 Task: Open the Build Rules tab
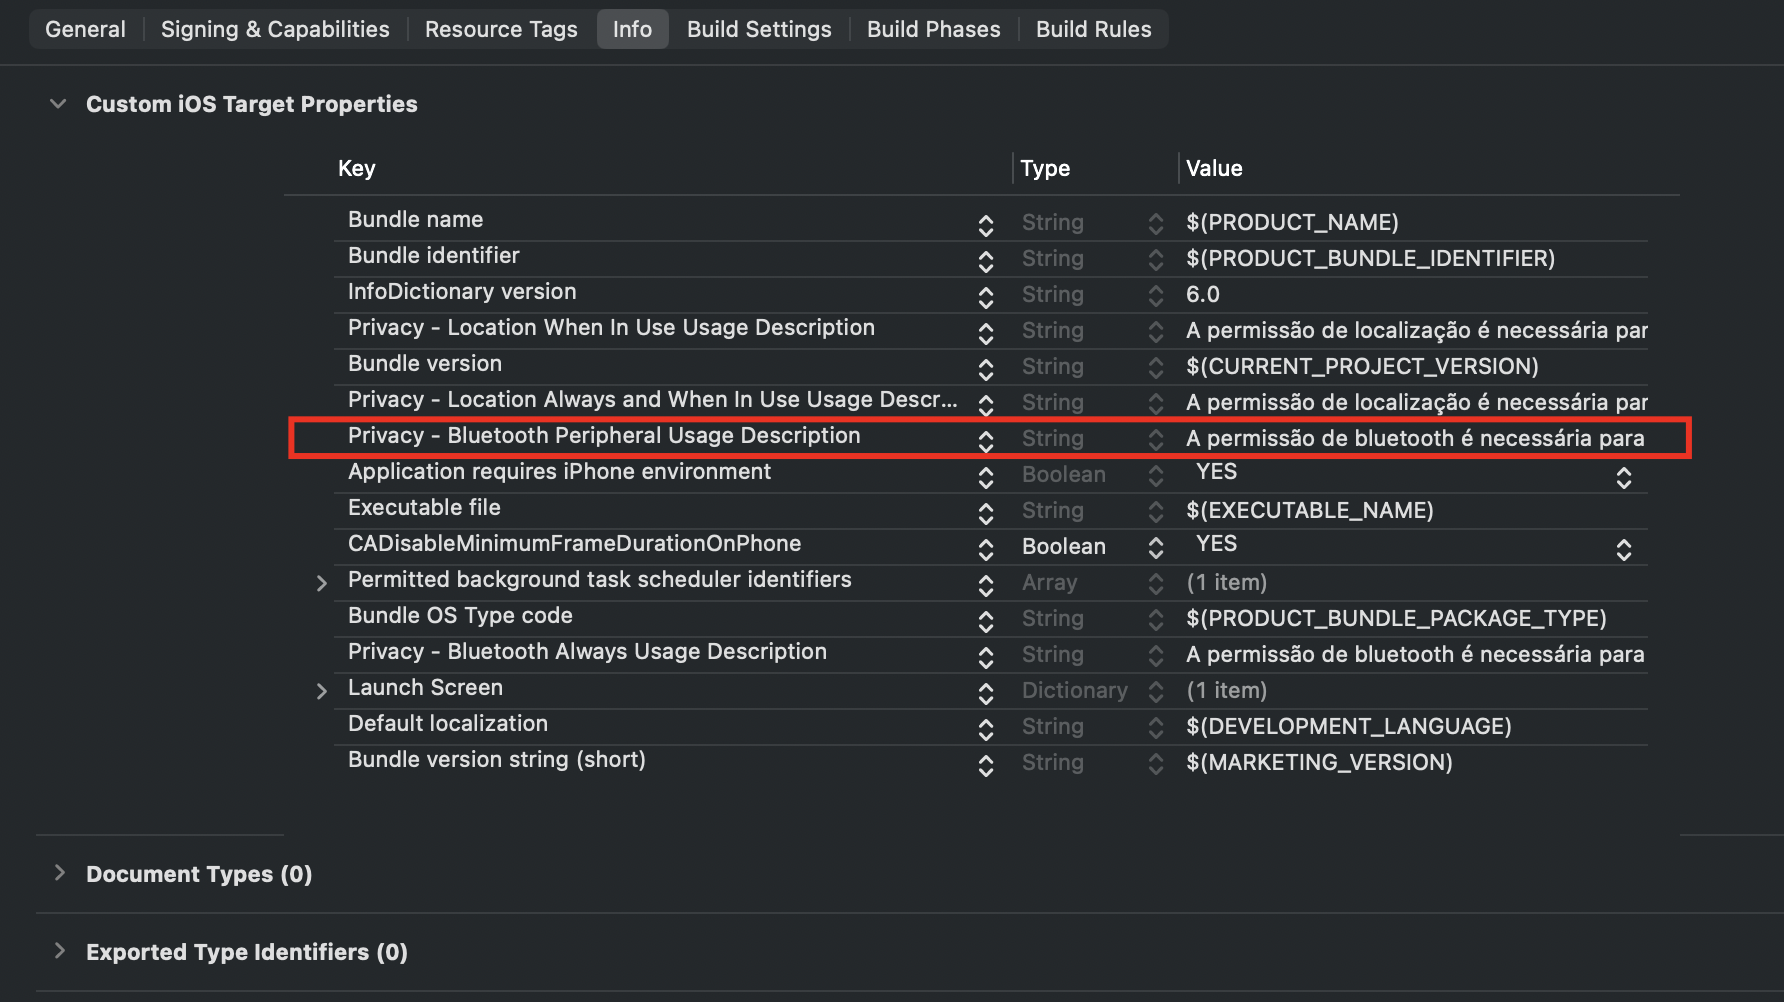pyautogui.click(x=1093, y=29)
